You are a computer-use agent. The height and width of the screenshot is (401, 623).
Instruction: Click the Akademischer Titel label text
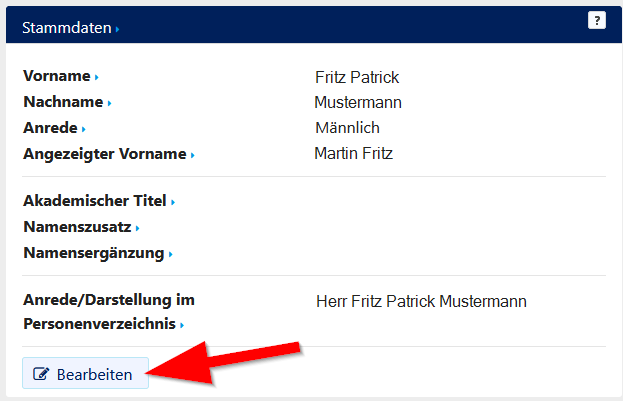click(94, 201)
